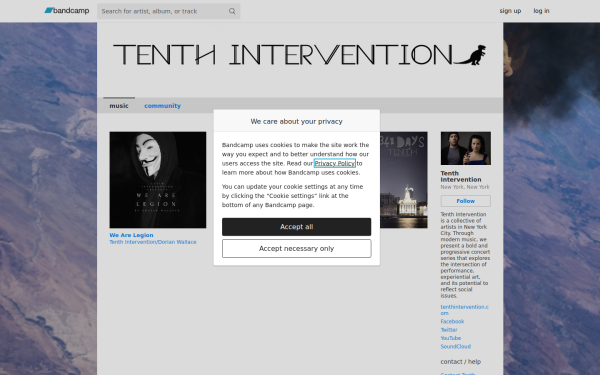Click Tenth Intervention/Dorian Wallace artist text

(153, 242)
